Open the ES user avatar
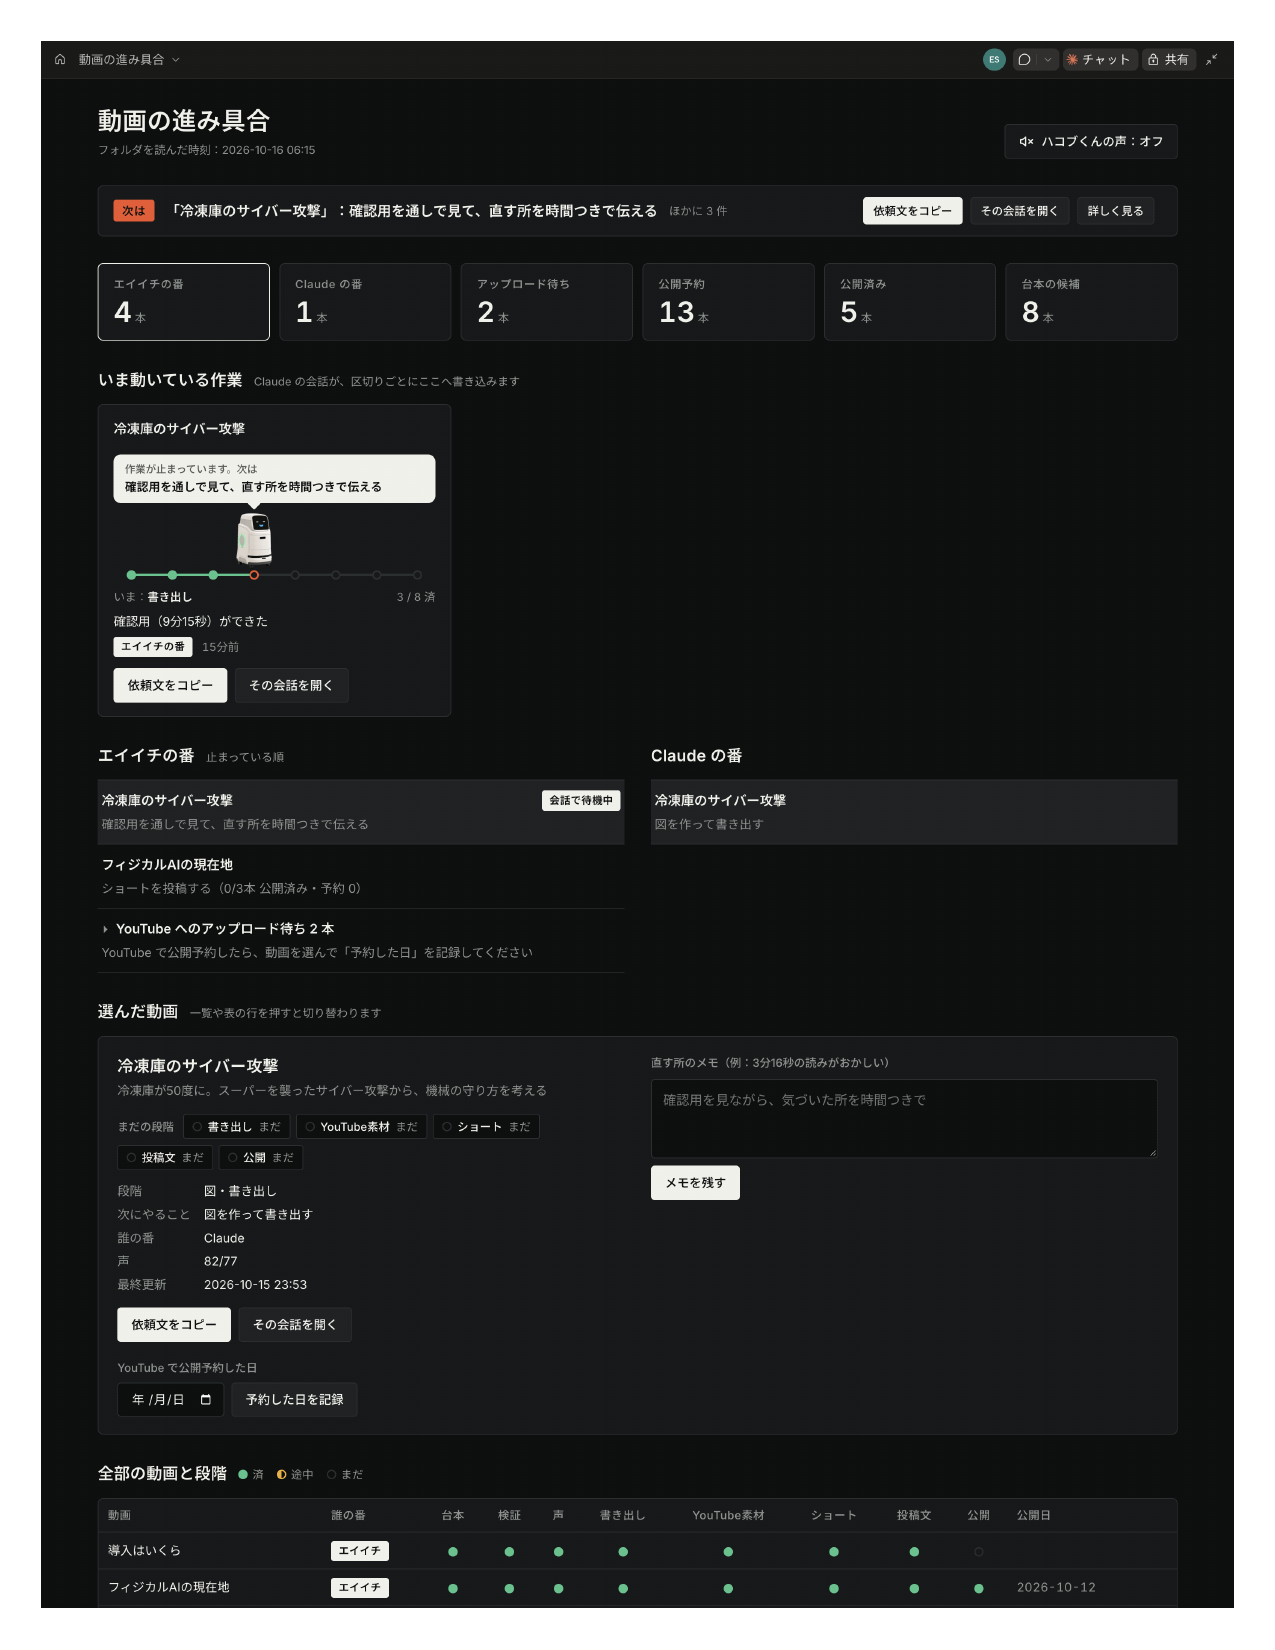Screen dimensions: 1275x1650 click(x=994, y=60)
